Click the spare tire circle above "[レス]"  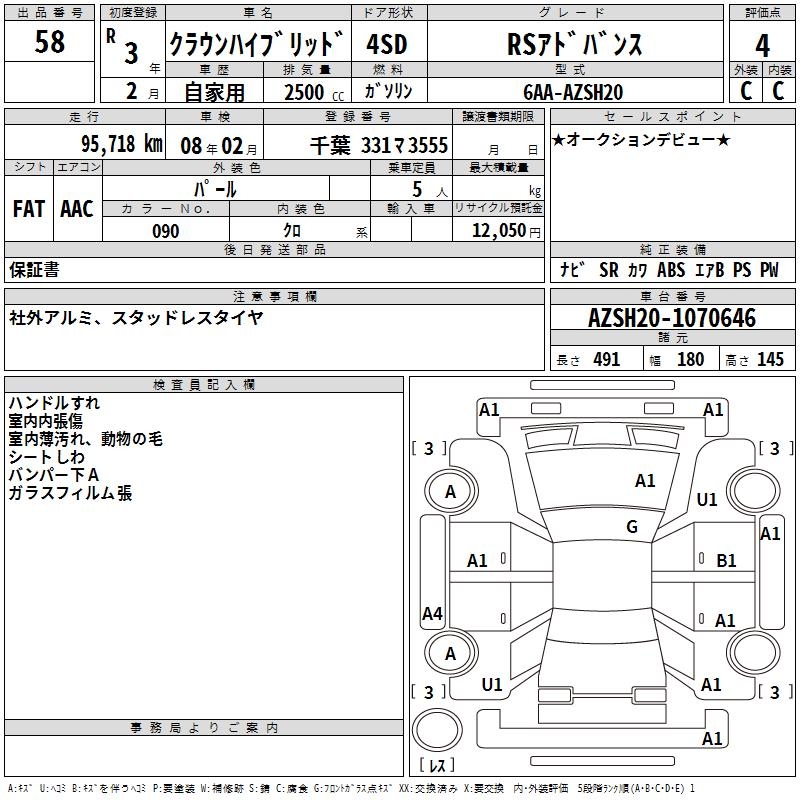(437, 730)
